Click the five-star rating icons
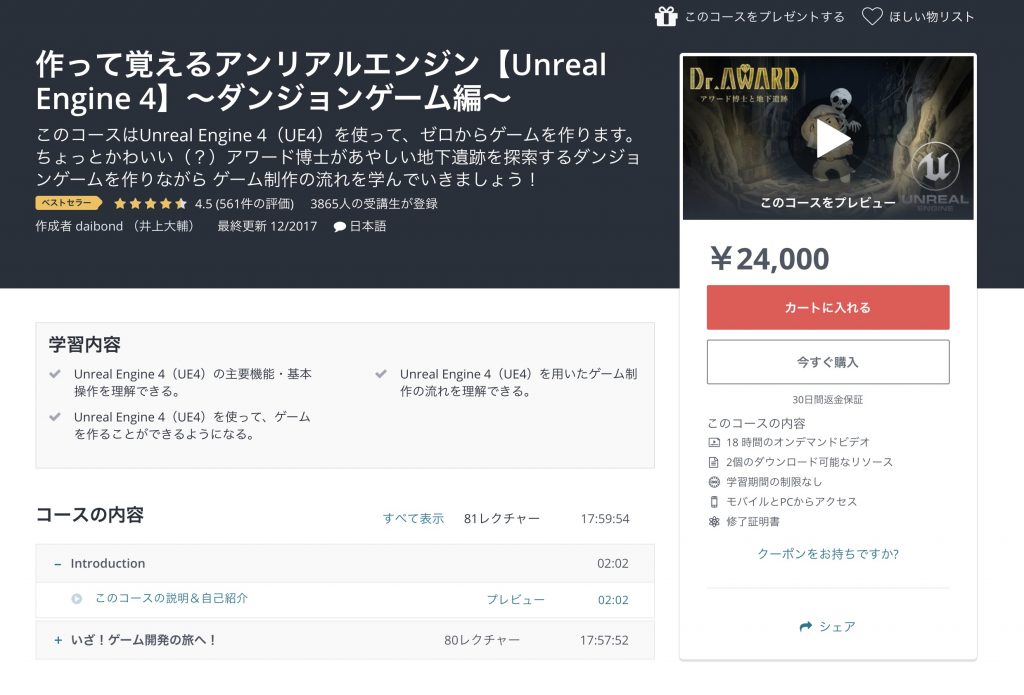The image size is (1024, 695). 150,203
